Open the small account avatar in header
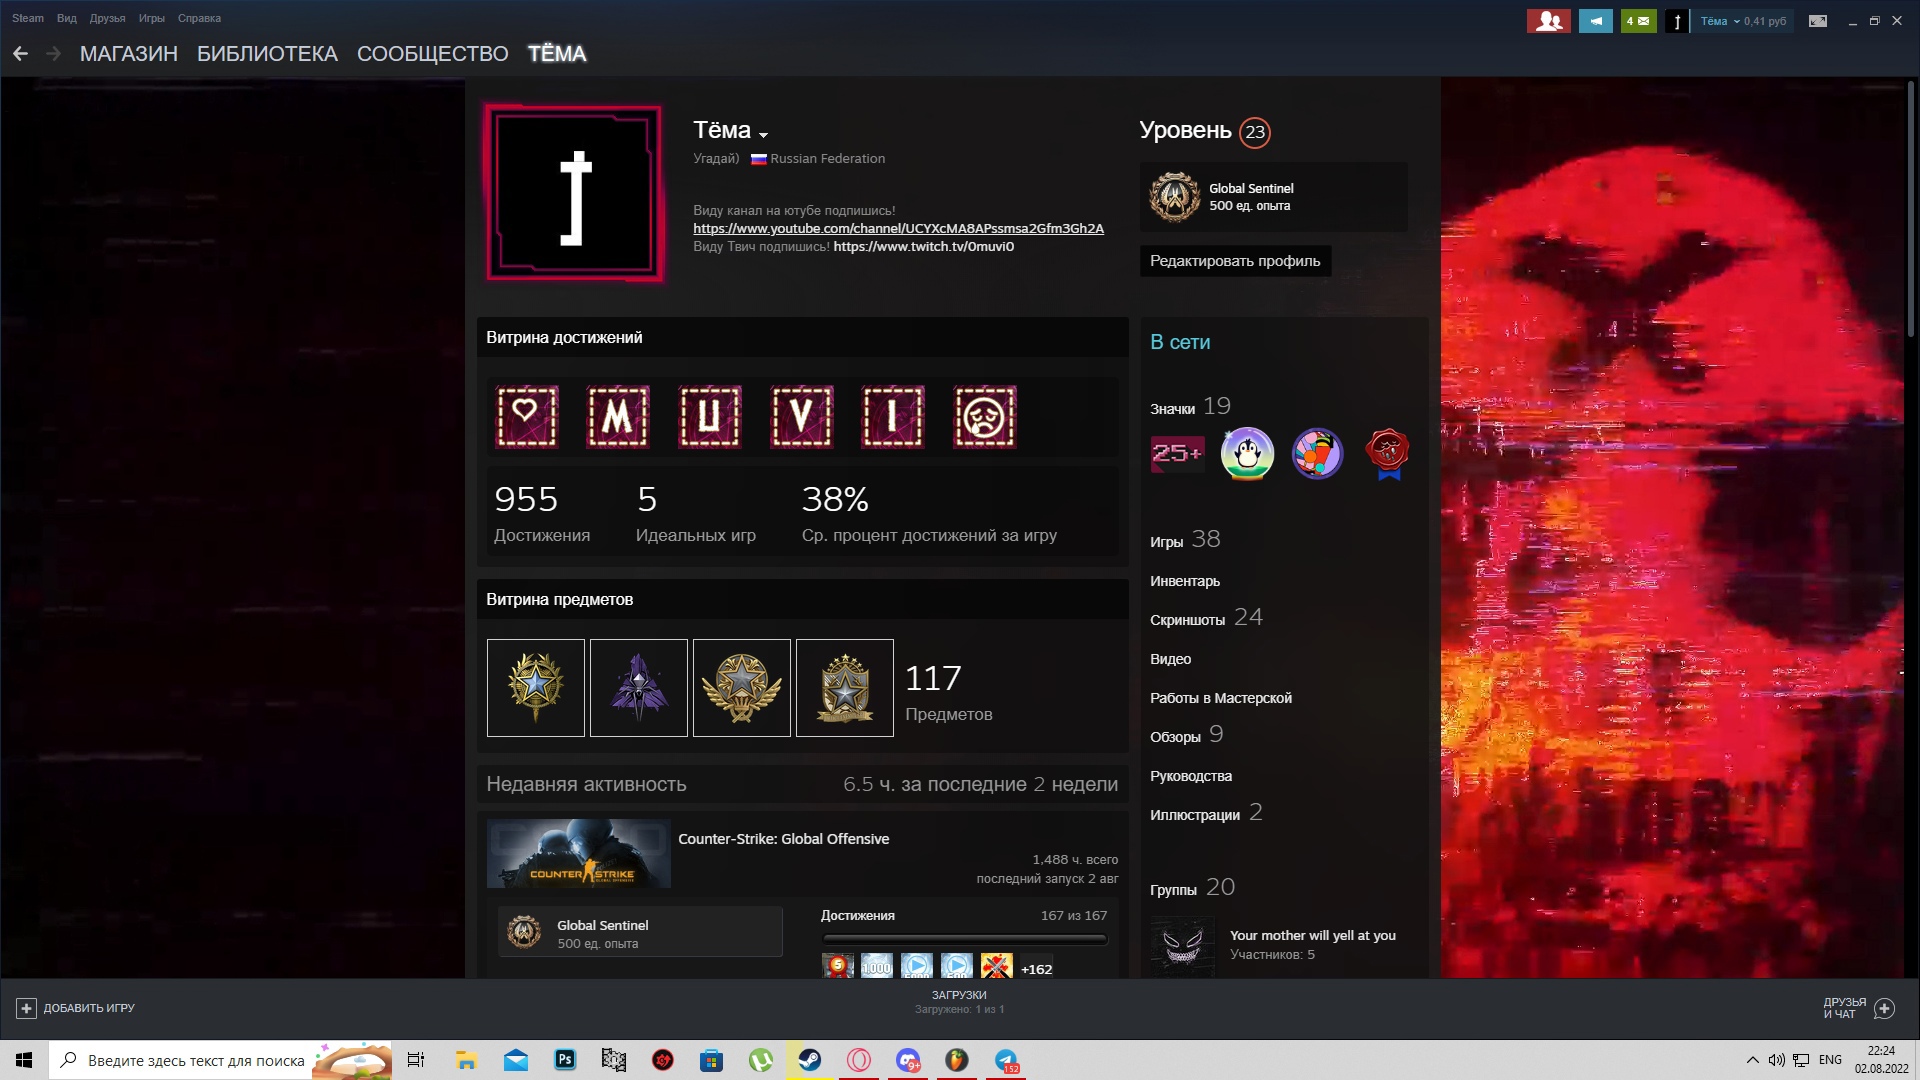 pos(1677,21)
